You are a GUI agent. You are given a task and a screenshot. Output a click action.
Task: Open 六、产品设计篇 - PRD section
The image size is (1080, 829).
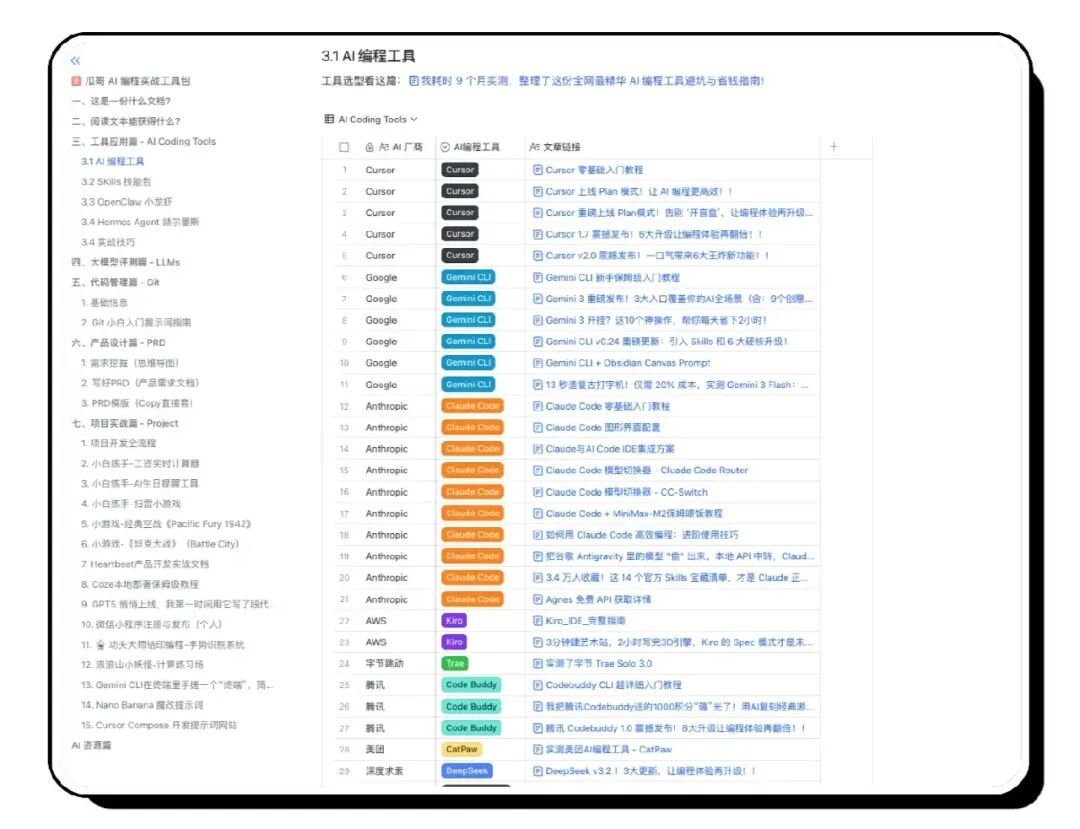click(x=118, y=343)
